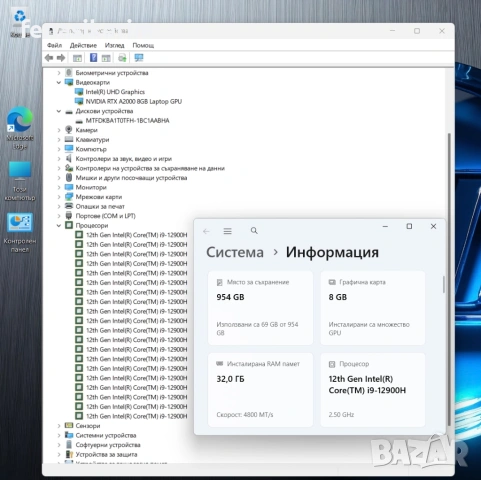Open the Действие menu
The height and width of the screenshot is (480, 481).
(83, 45)
